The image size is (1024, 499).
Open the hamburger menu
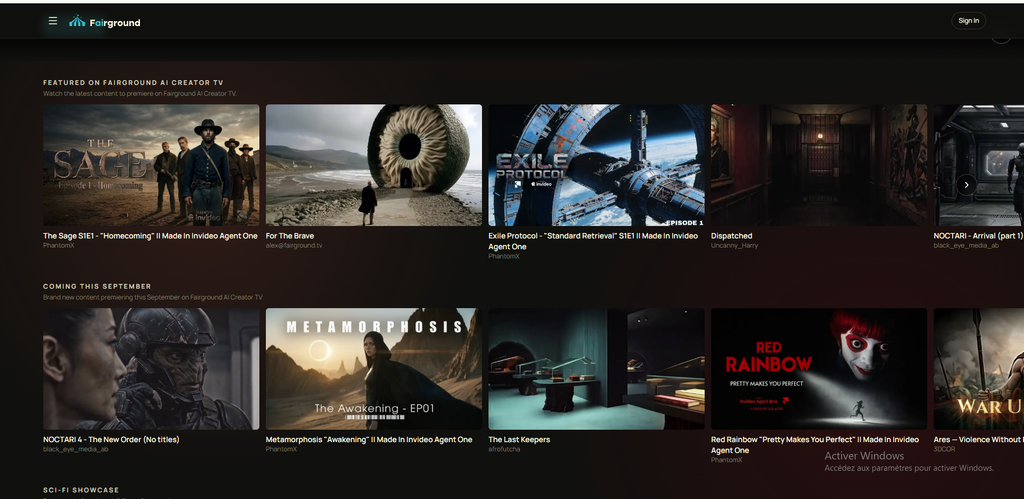click(x=53, y=21)
